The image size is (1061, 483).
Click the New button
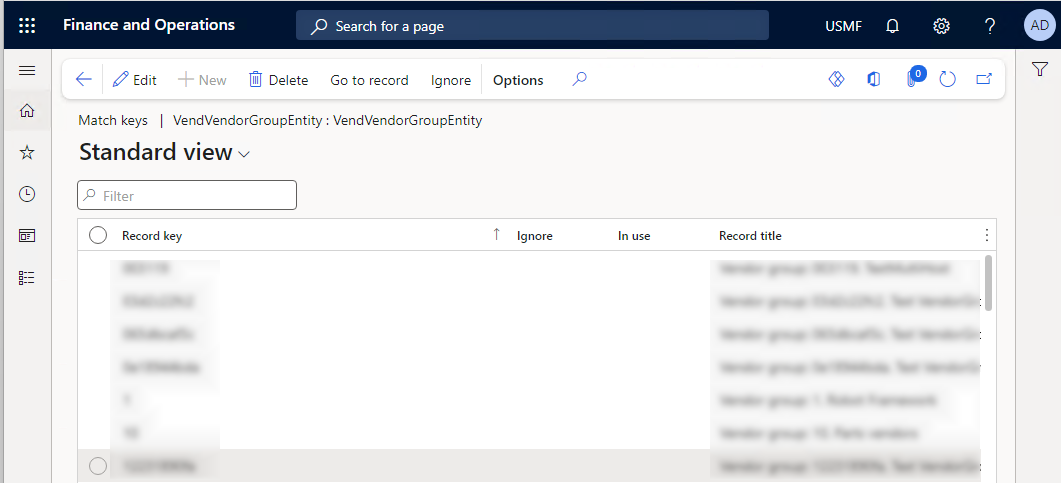[202, 80]
